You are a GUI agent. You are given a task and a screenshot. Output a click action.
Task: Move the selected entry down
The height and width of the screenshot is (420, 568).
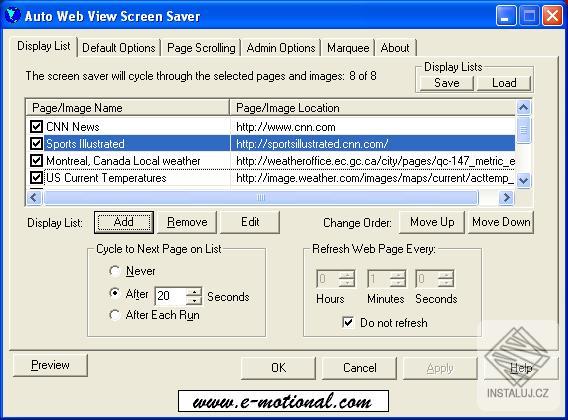[x=501, y=222]
